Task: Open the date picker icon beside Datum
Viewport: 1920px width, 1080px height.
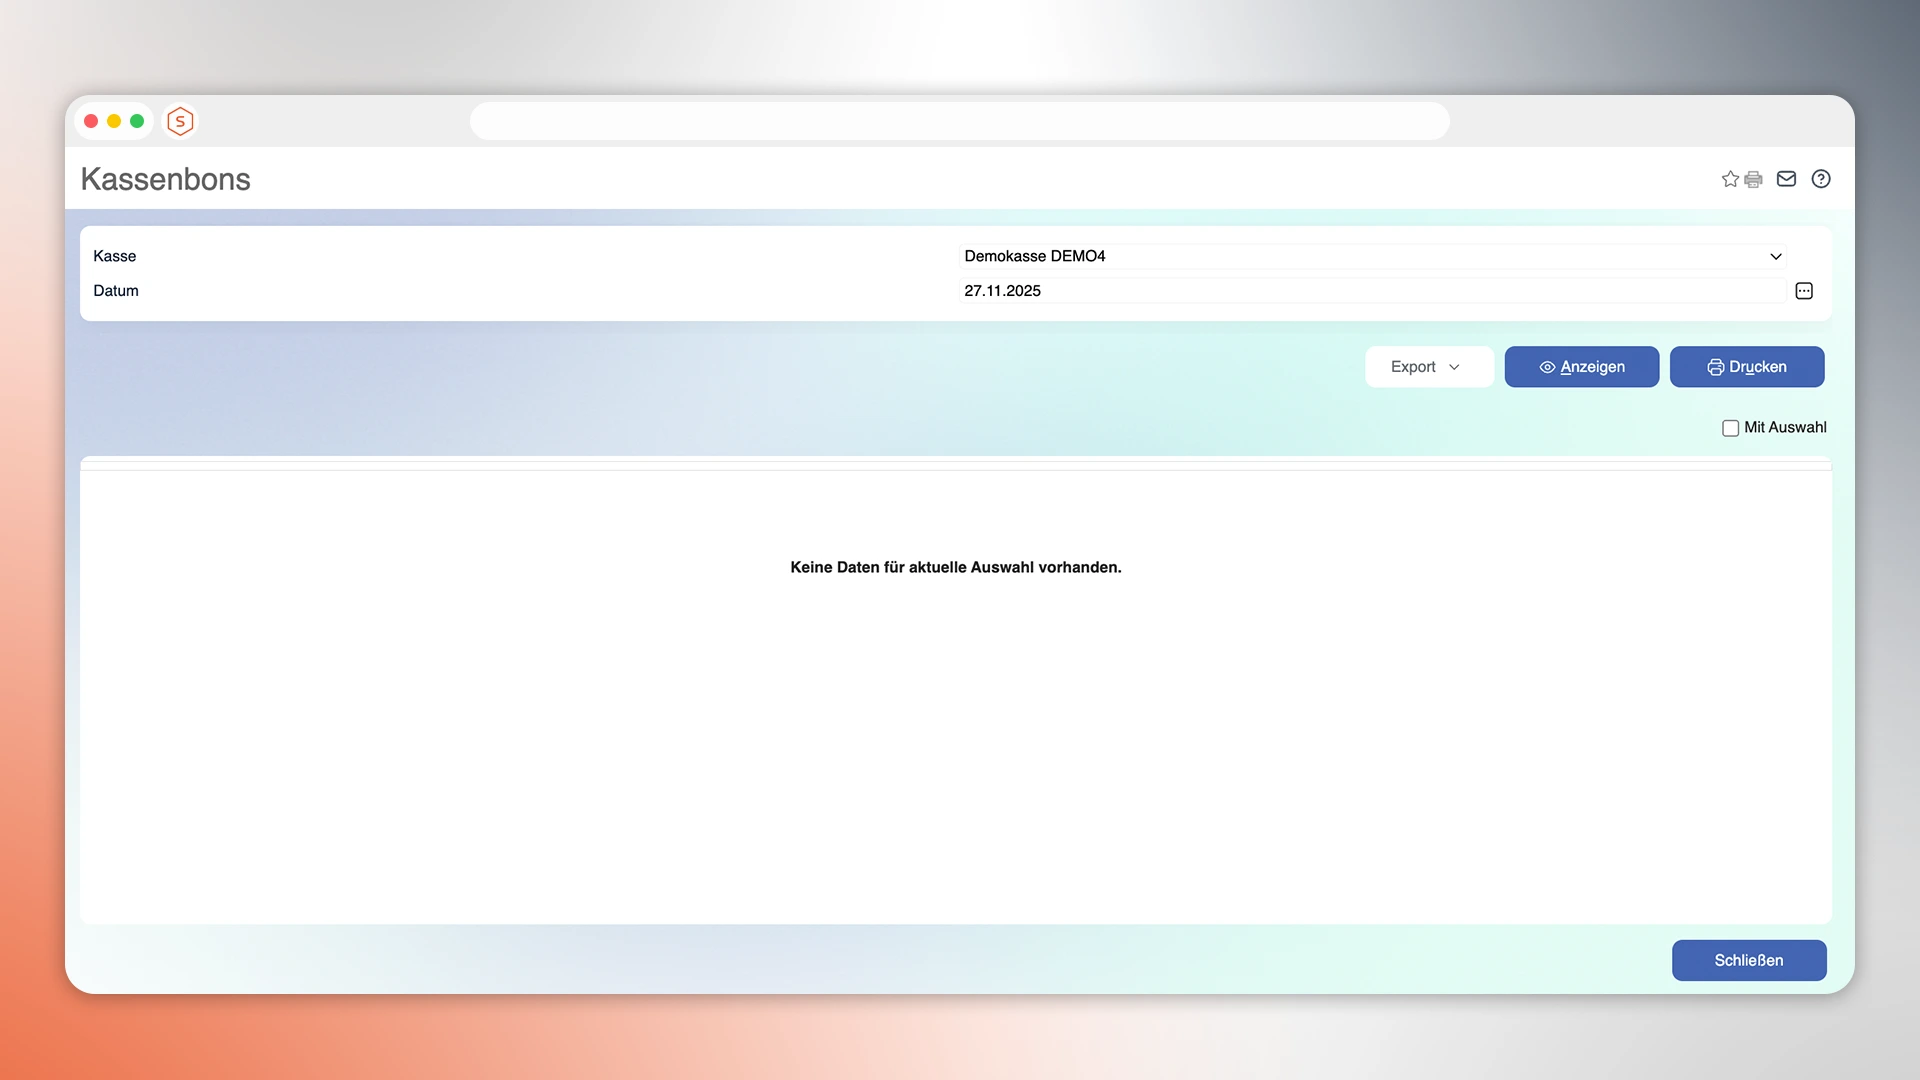Action: (1804, 291)
